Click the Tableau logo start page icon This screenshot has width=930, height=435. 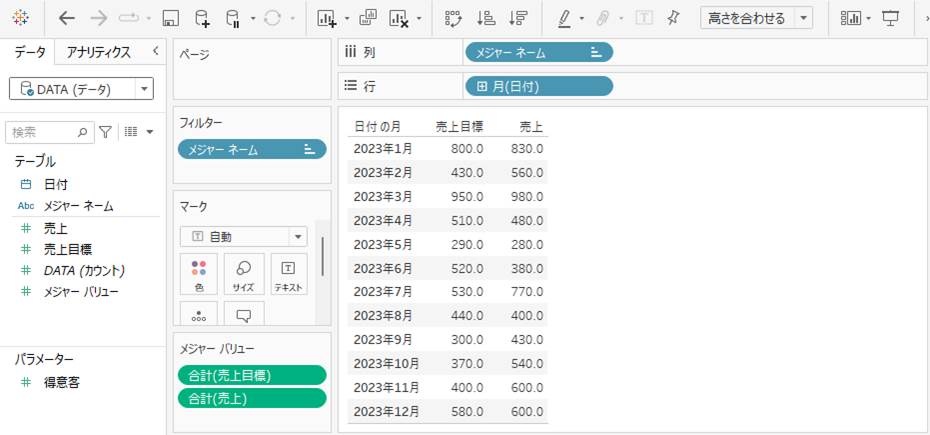[20, 18]
